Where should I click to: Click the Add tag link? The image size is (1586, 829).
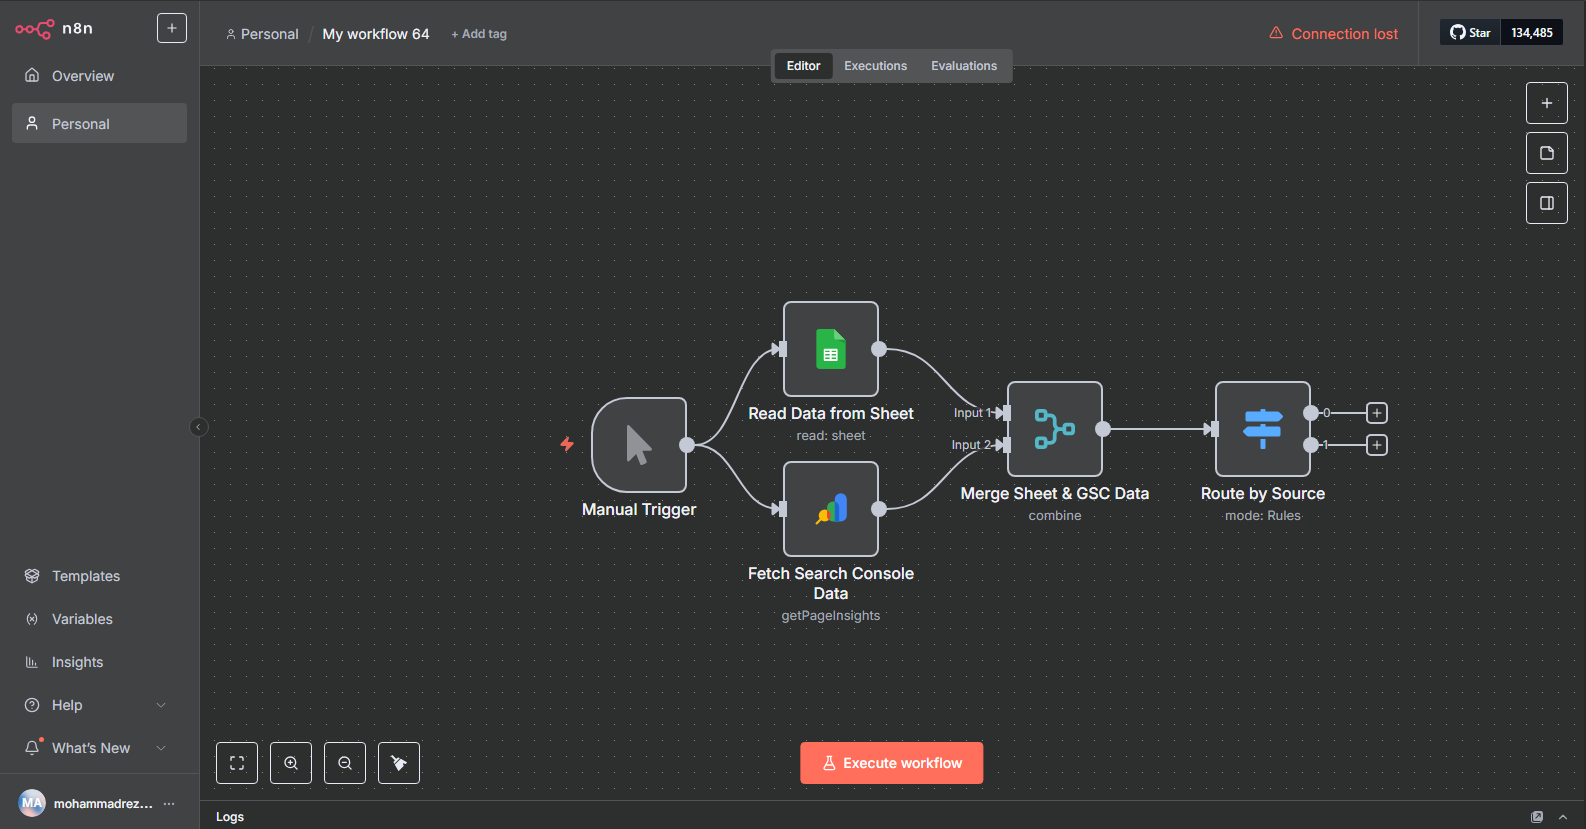[x=479, y=34]
